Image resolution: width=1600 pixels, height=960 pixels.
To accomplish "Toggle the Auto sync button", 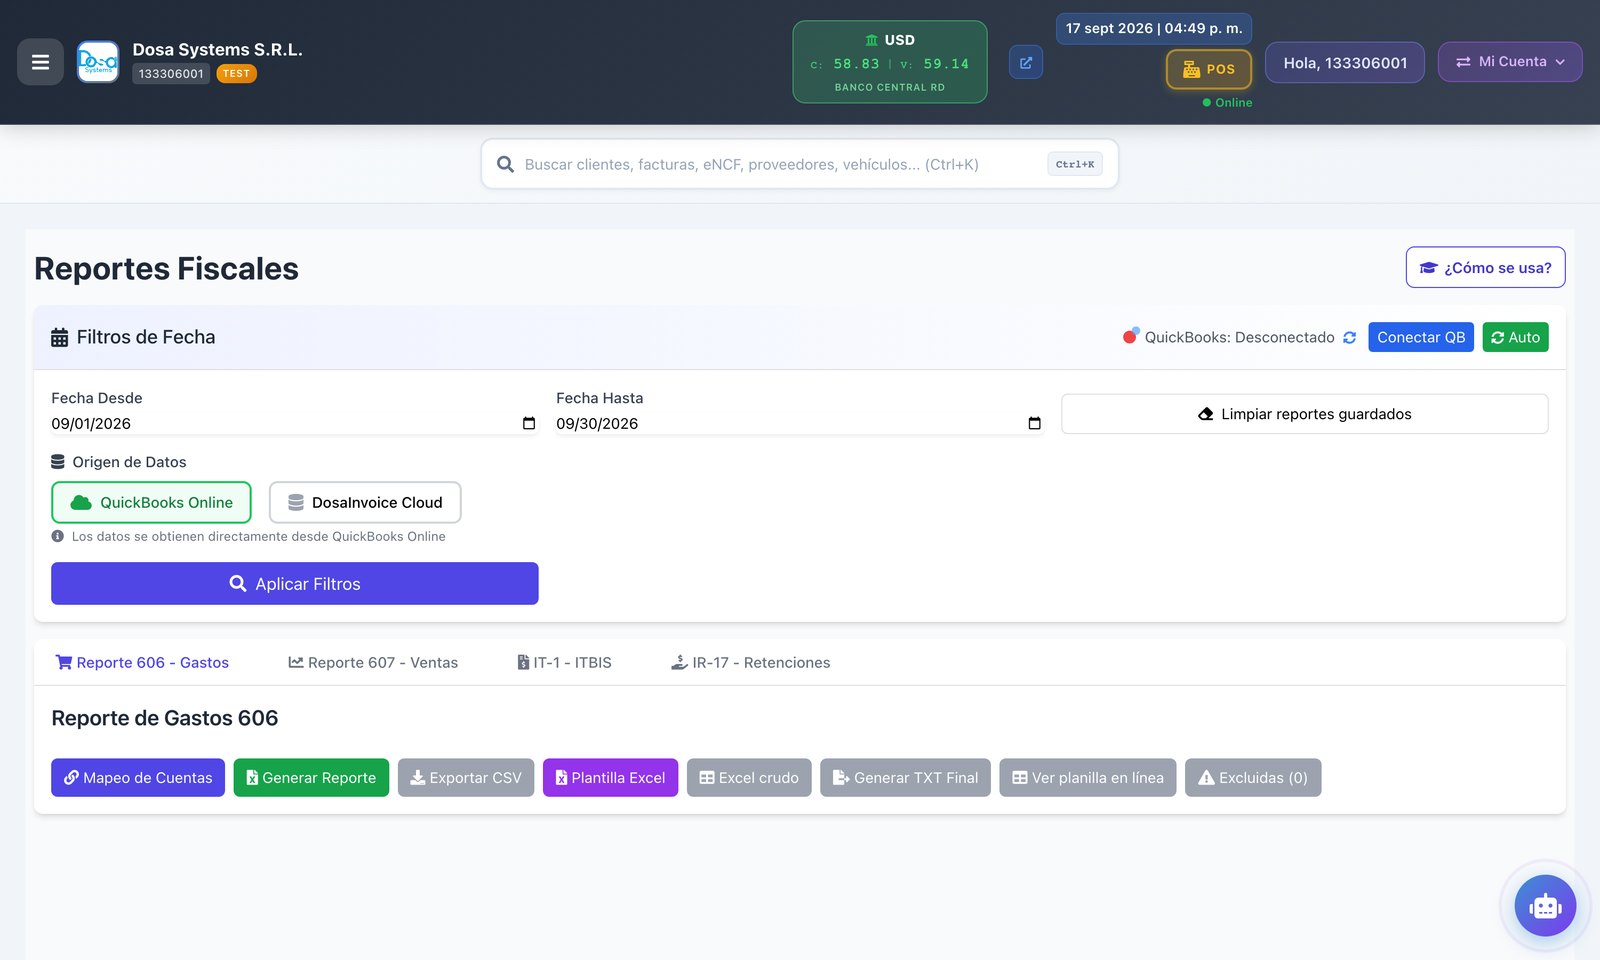I will [1515, 337].
